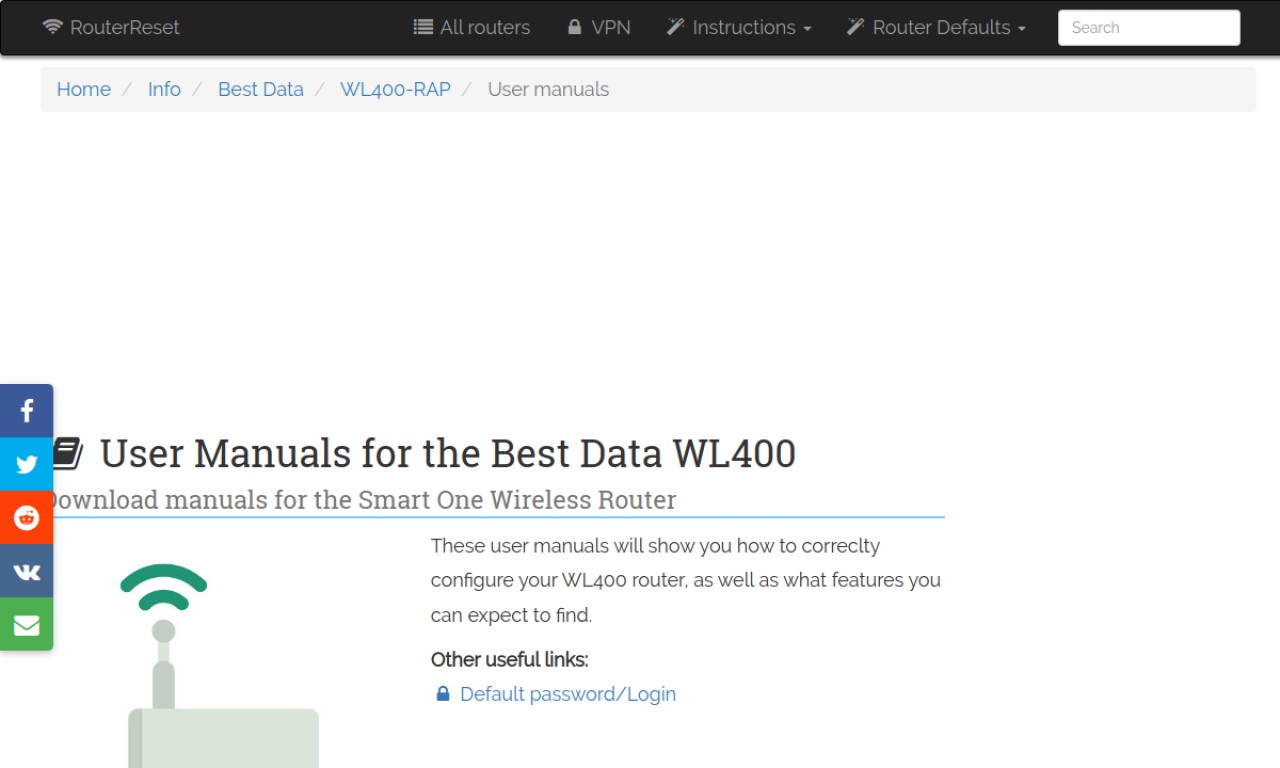The width and height of the screenshot is (1280, 768).
Task: Click the list icon beside All routers
Action: click(423, 27)
